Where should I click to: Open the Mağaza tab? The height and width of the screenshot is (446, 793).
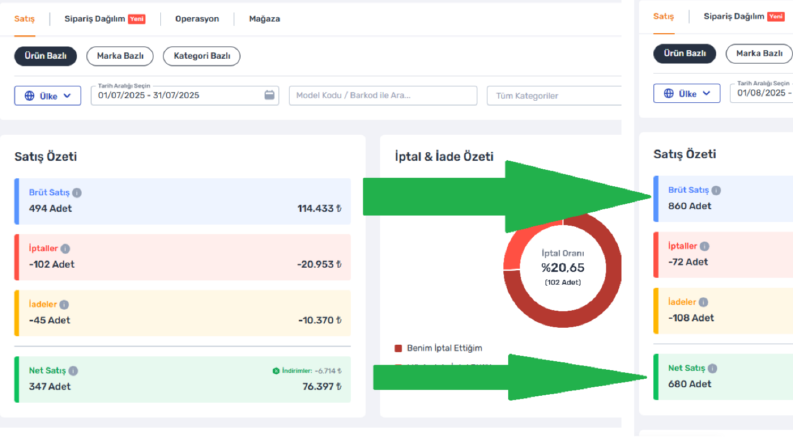(265, 19)
